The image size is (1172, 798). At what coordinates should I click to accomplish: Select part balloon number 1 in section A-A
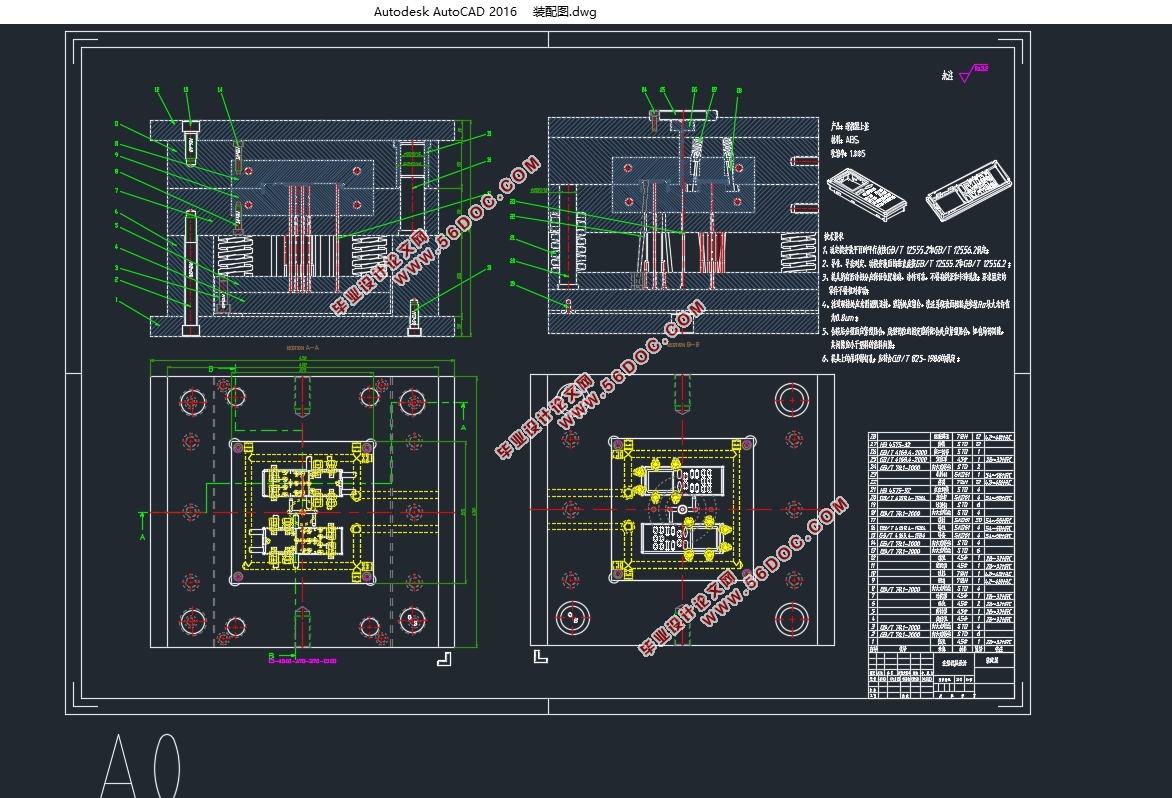pos(116,299)
